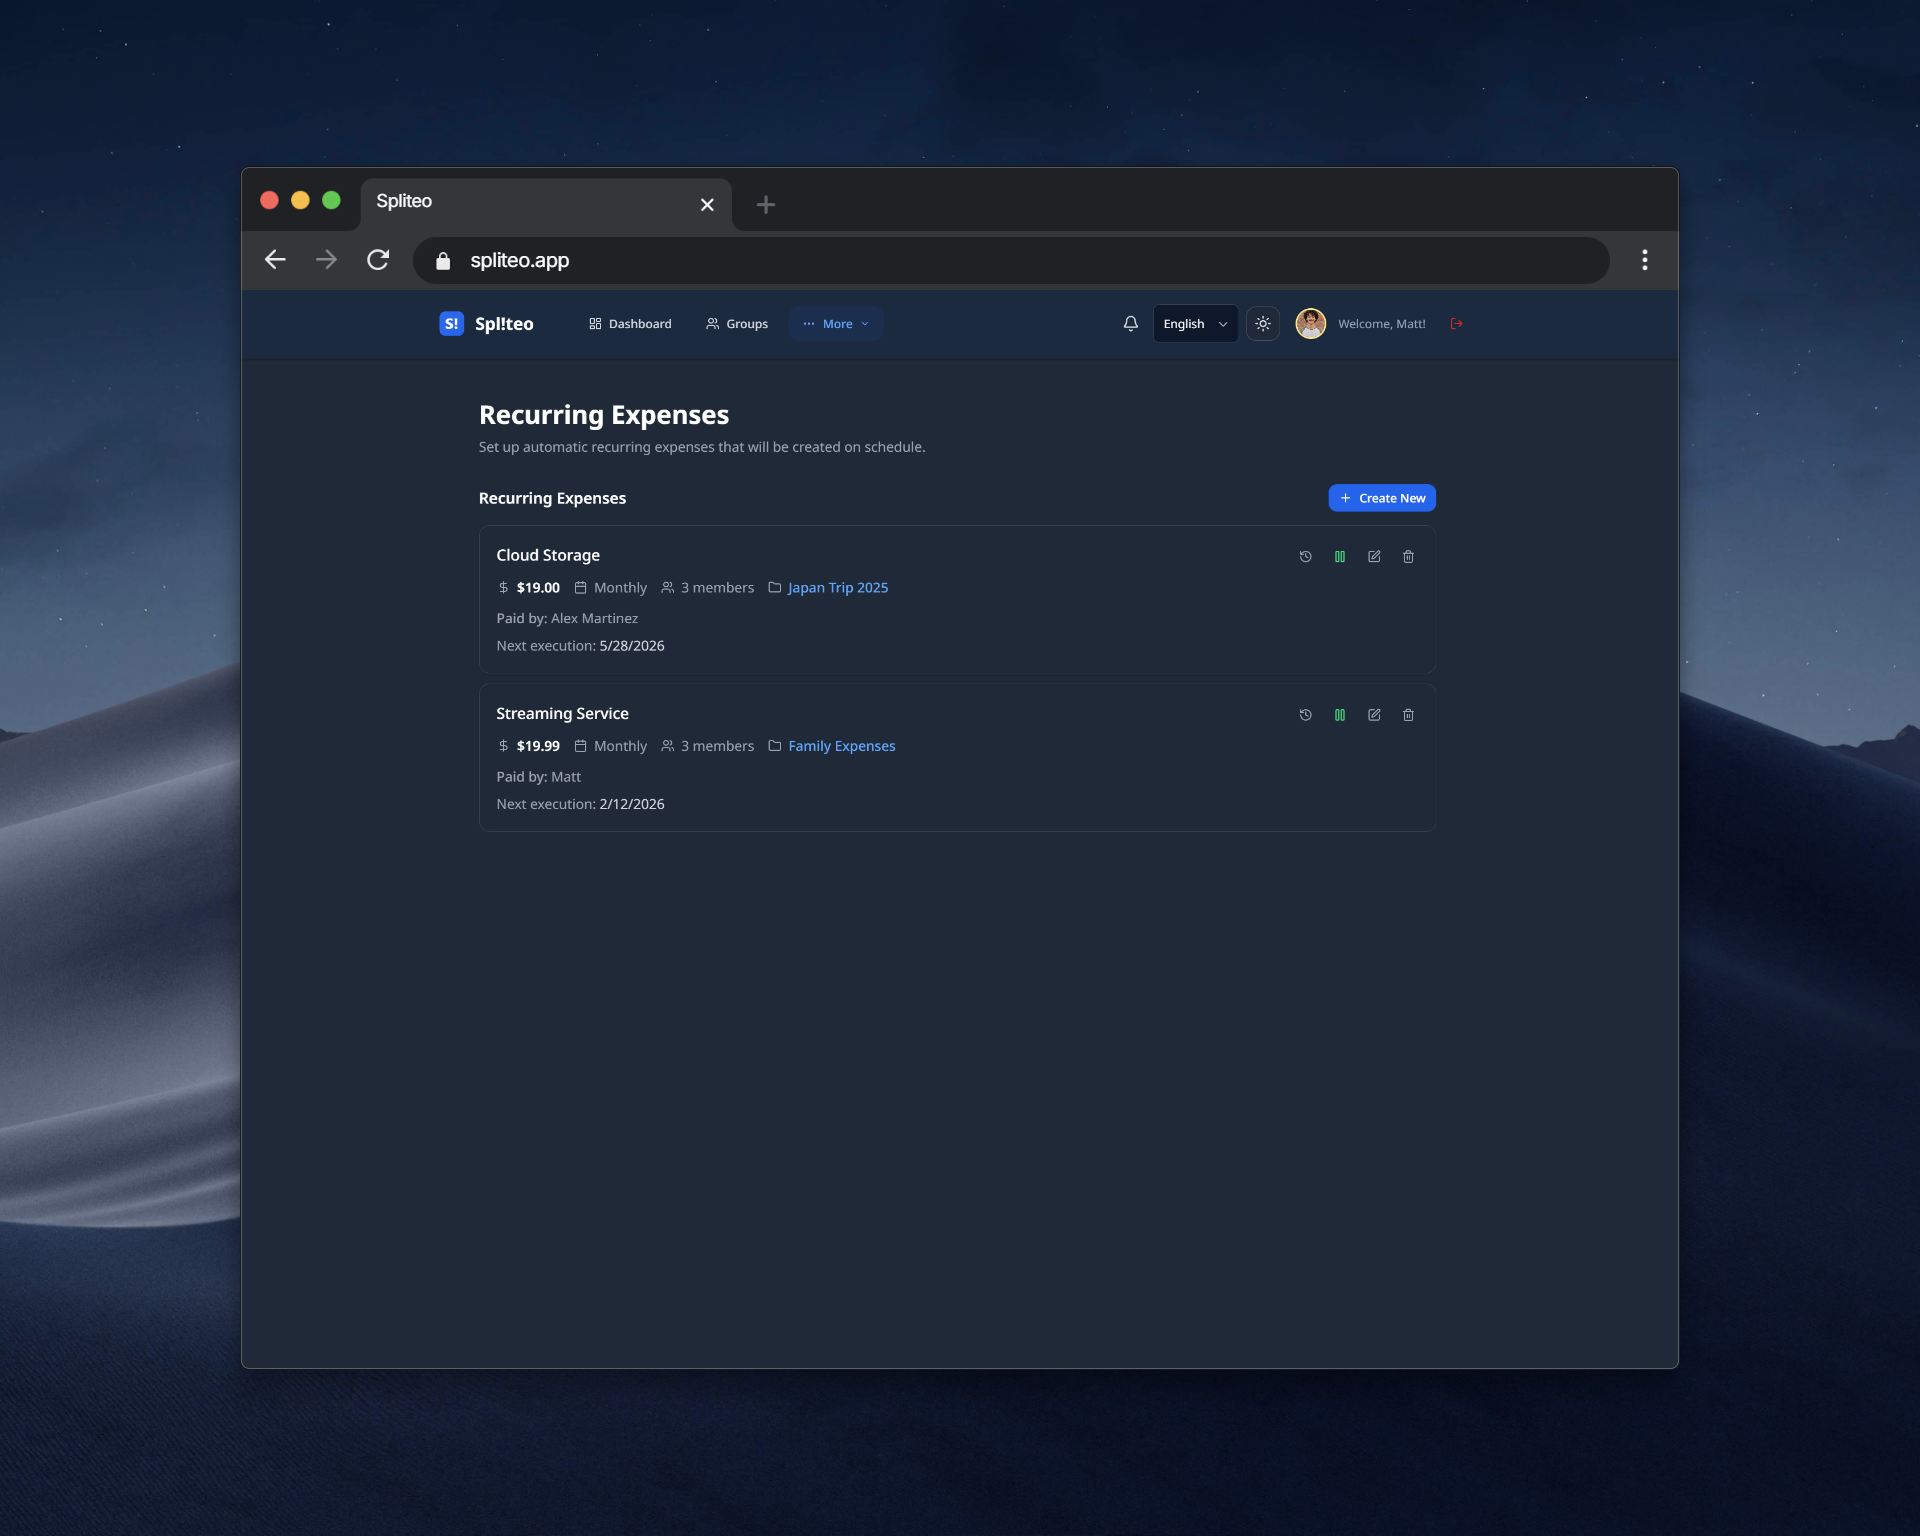1920x1536 pixels.
Task: Click Matt's profile avatar picture
Action: 1311,323
